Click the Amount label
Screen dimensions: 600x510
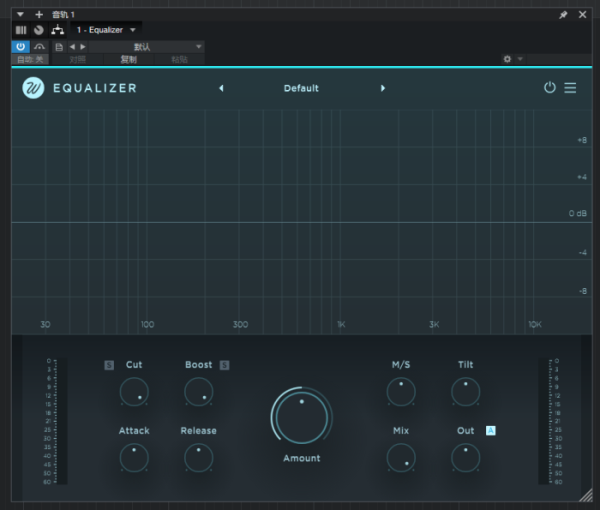[x=302, y=458]
